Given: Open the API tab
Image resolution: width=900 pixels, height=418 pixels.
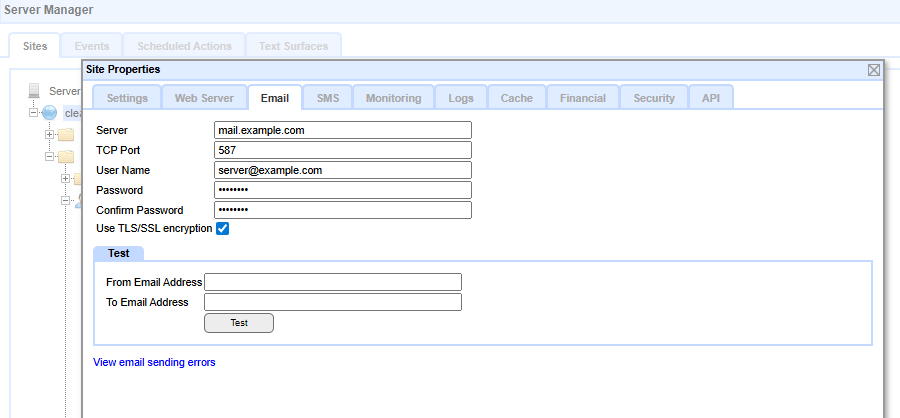Looking at the screenshot, I should [710, 98].
